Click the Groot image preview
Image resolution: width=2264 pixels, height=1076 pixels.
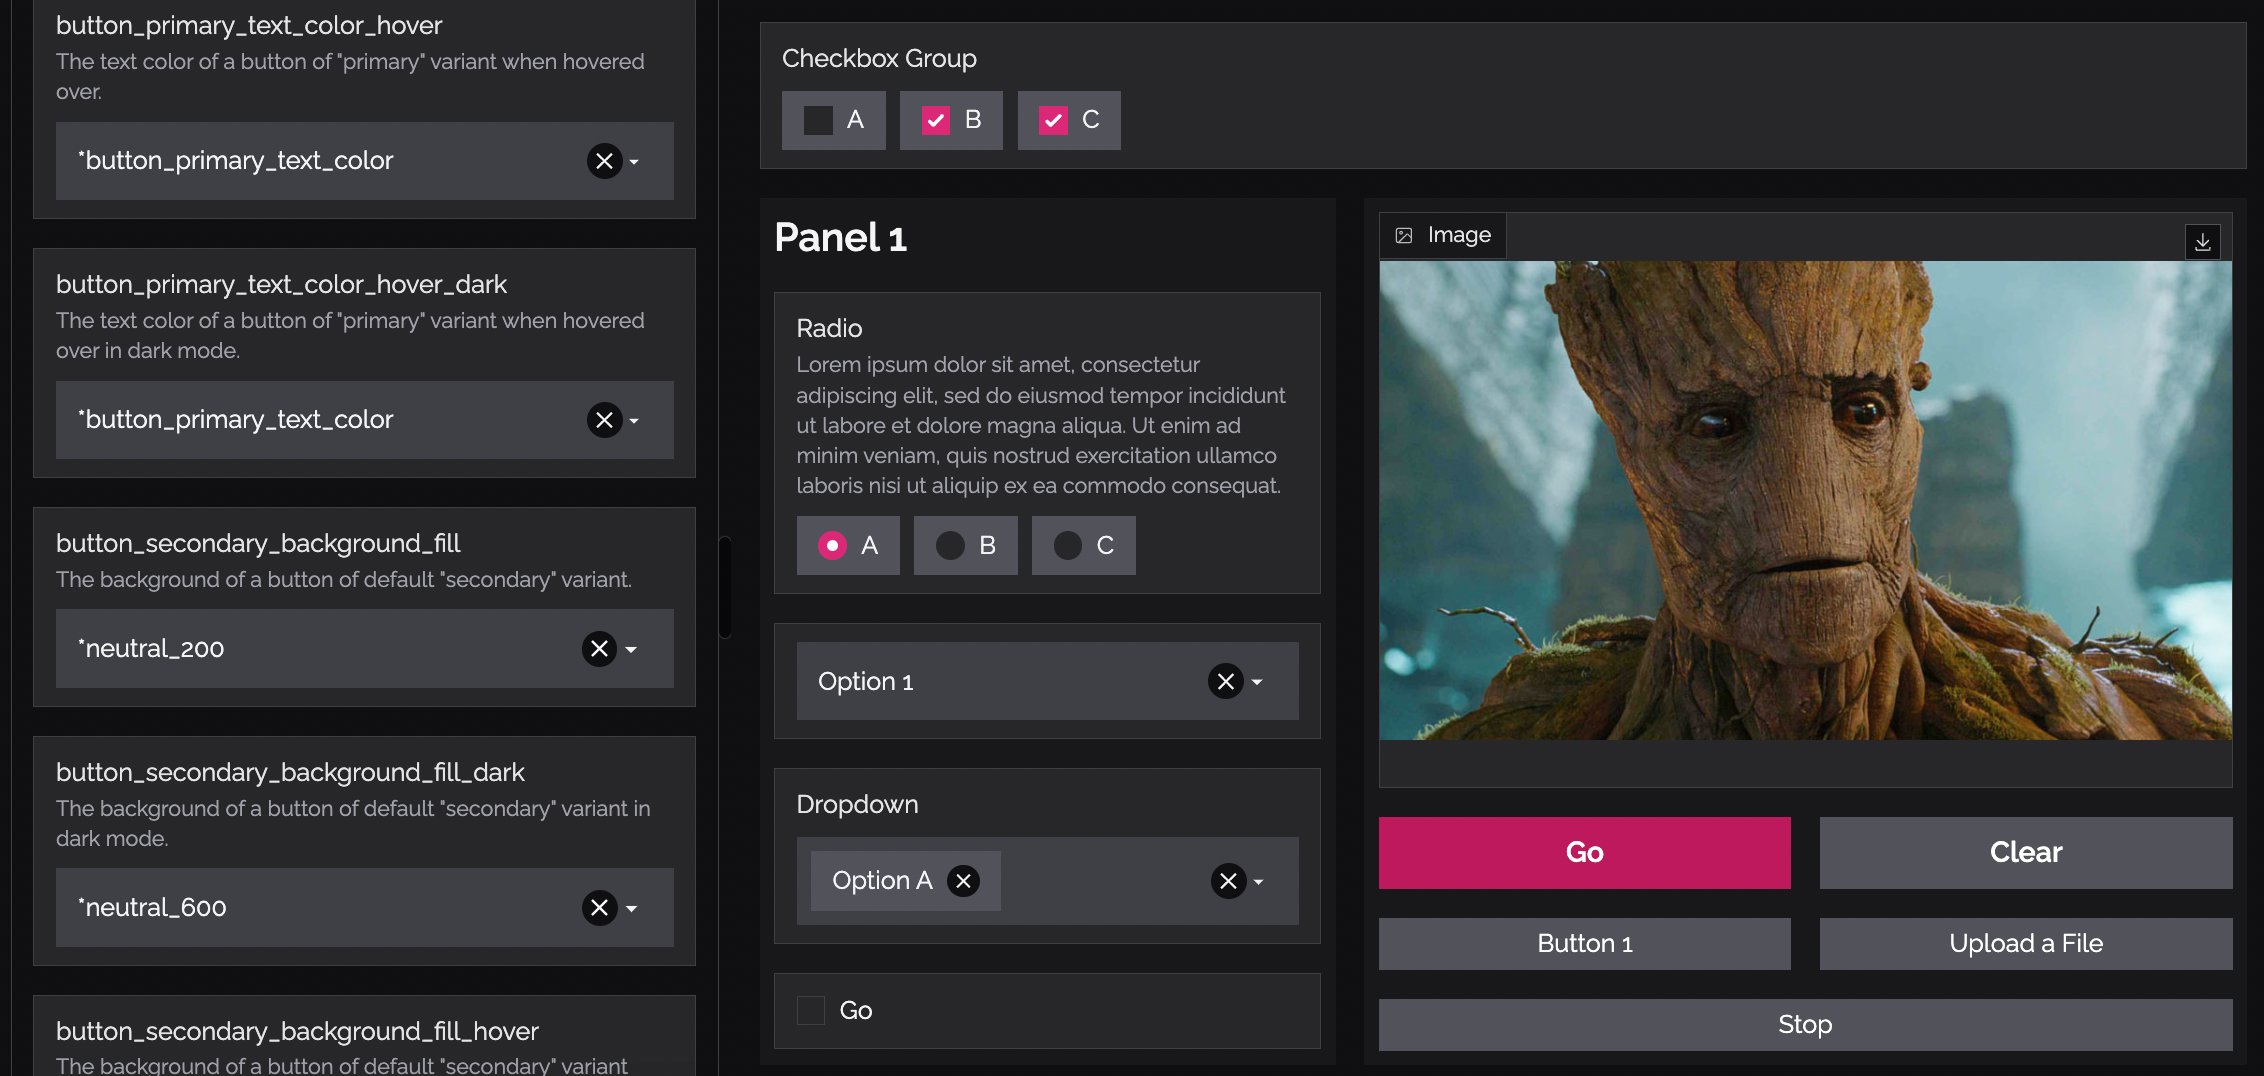tap(1805, 500)
